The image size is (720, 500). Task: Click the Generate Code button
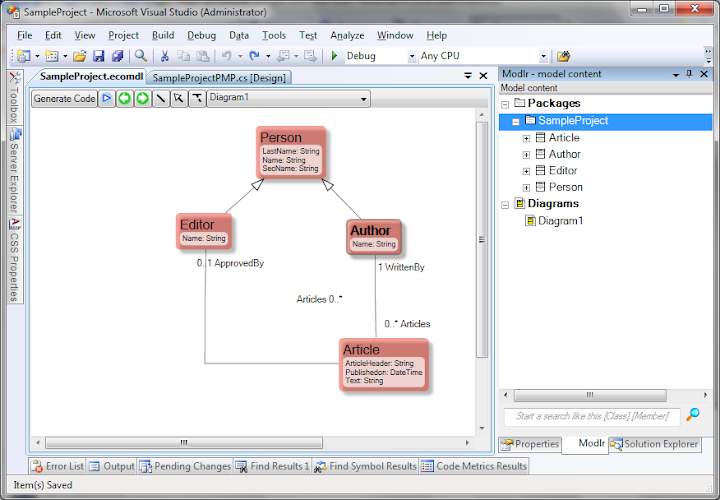tap(65, 98)
